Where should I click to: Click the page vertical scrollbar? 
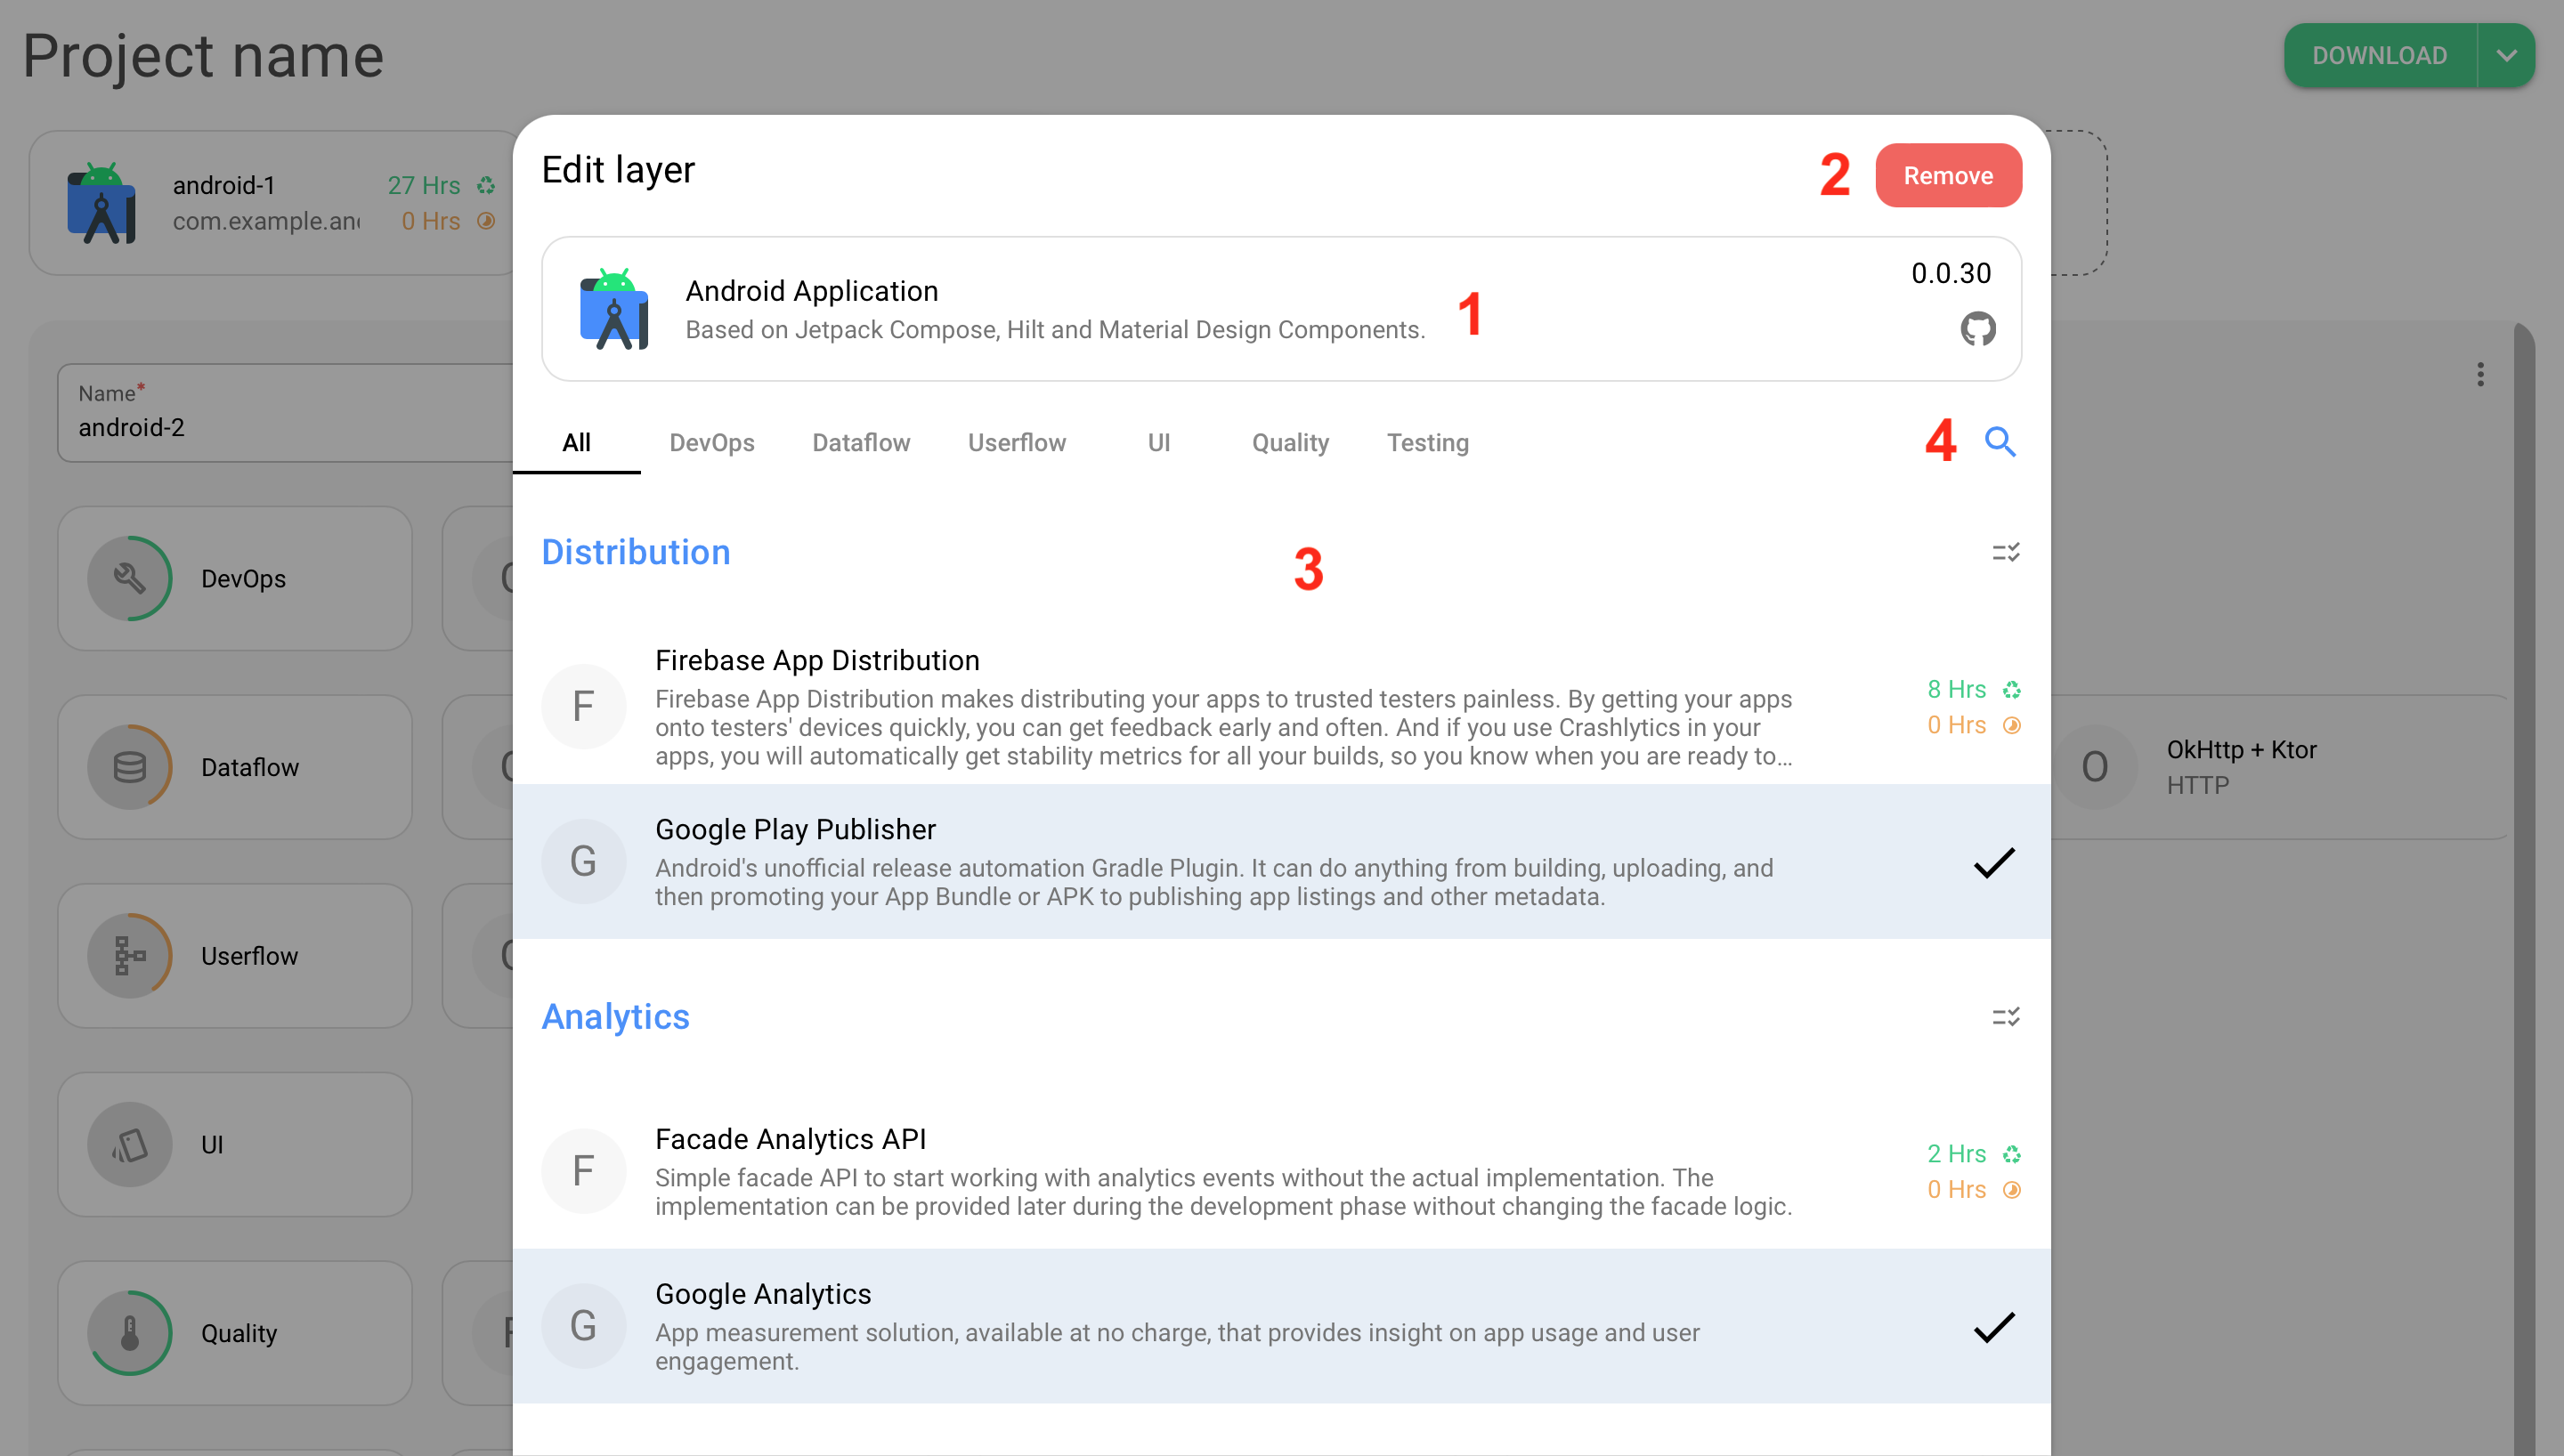tap(2523, 888)
